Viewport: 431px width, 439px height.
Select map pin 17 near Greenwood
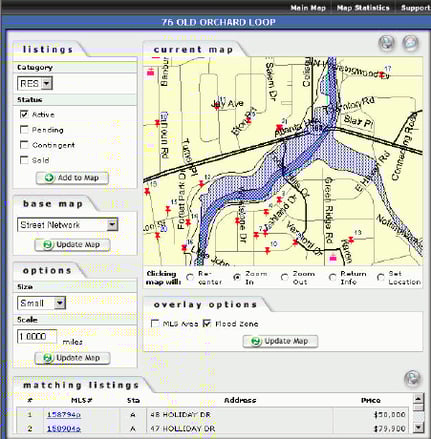click(x=382, y=75)
